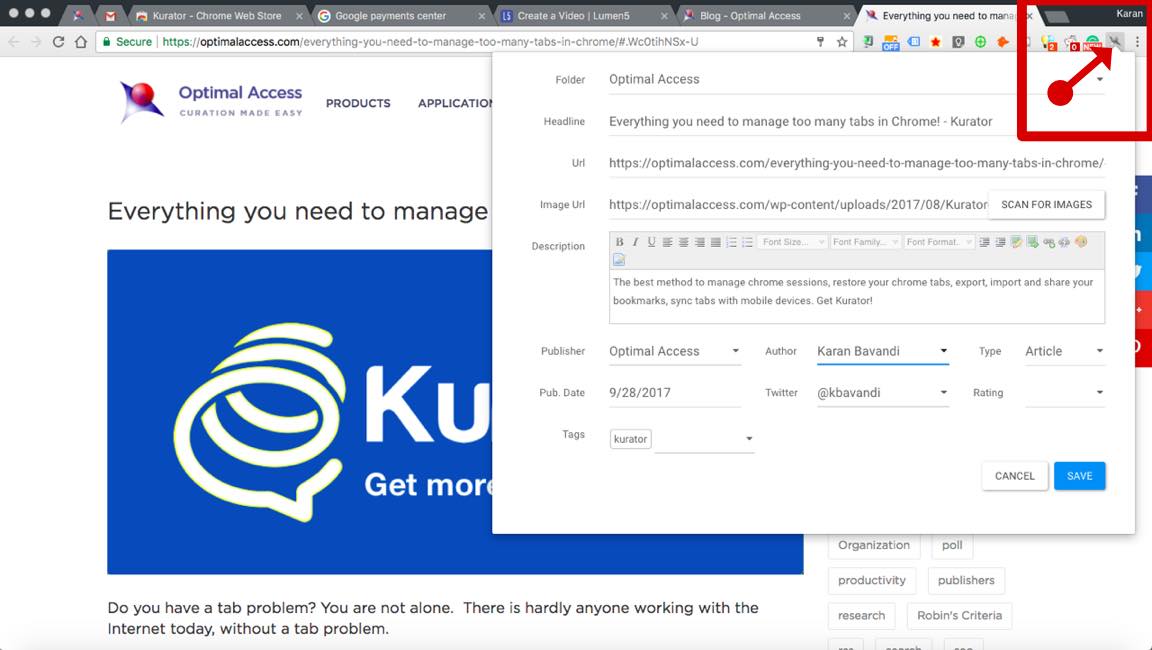Screen dimensions: 1152x650
Task: Apply italic formatting in description editor
Action: [636, 242]
